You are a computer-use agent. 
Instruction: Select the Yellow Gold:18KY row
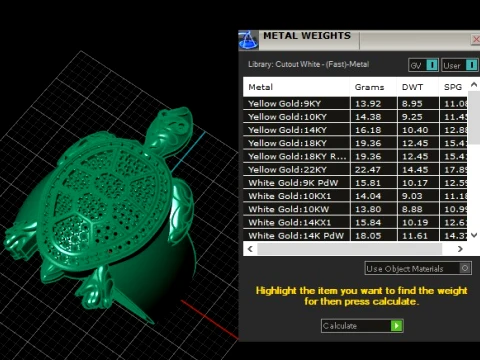tap(356, 143)
